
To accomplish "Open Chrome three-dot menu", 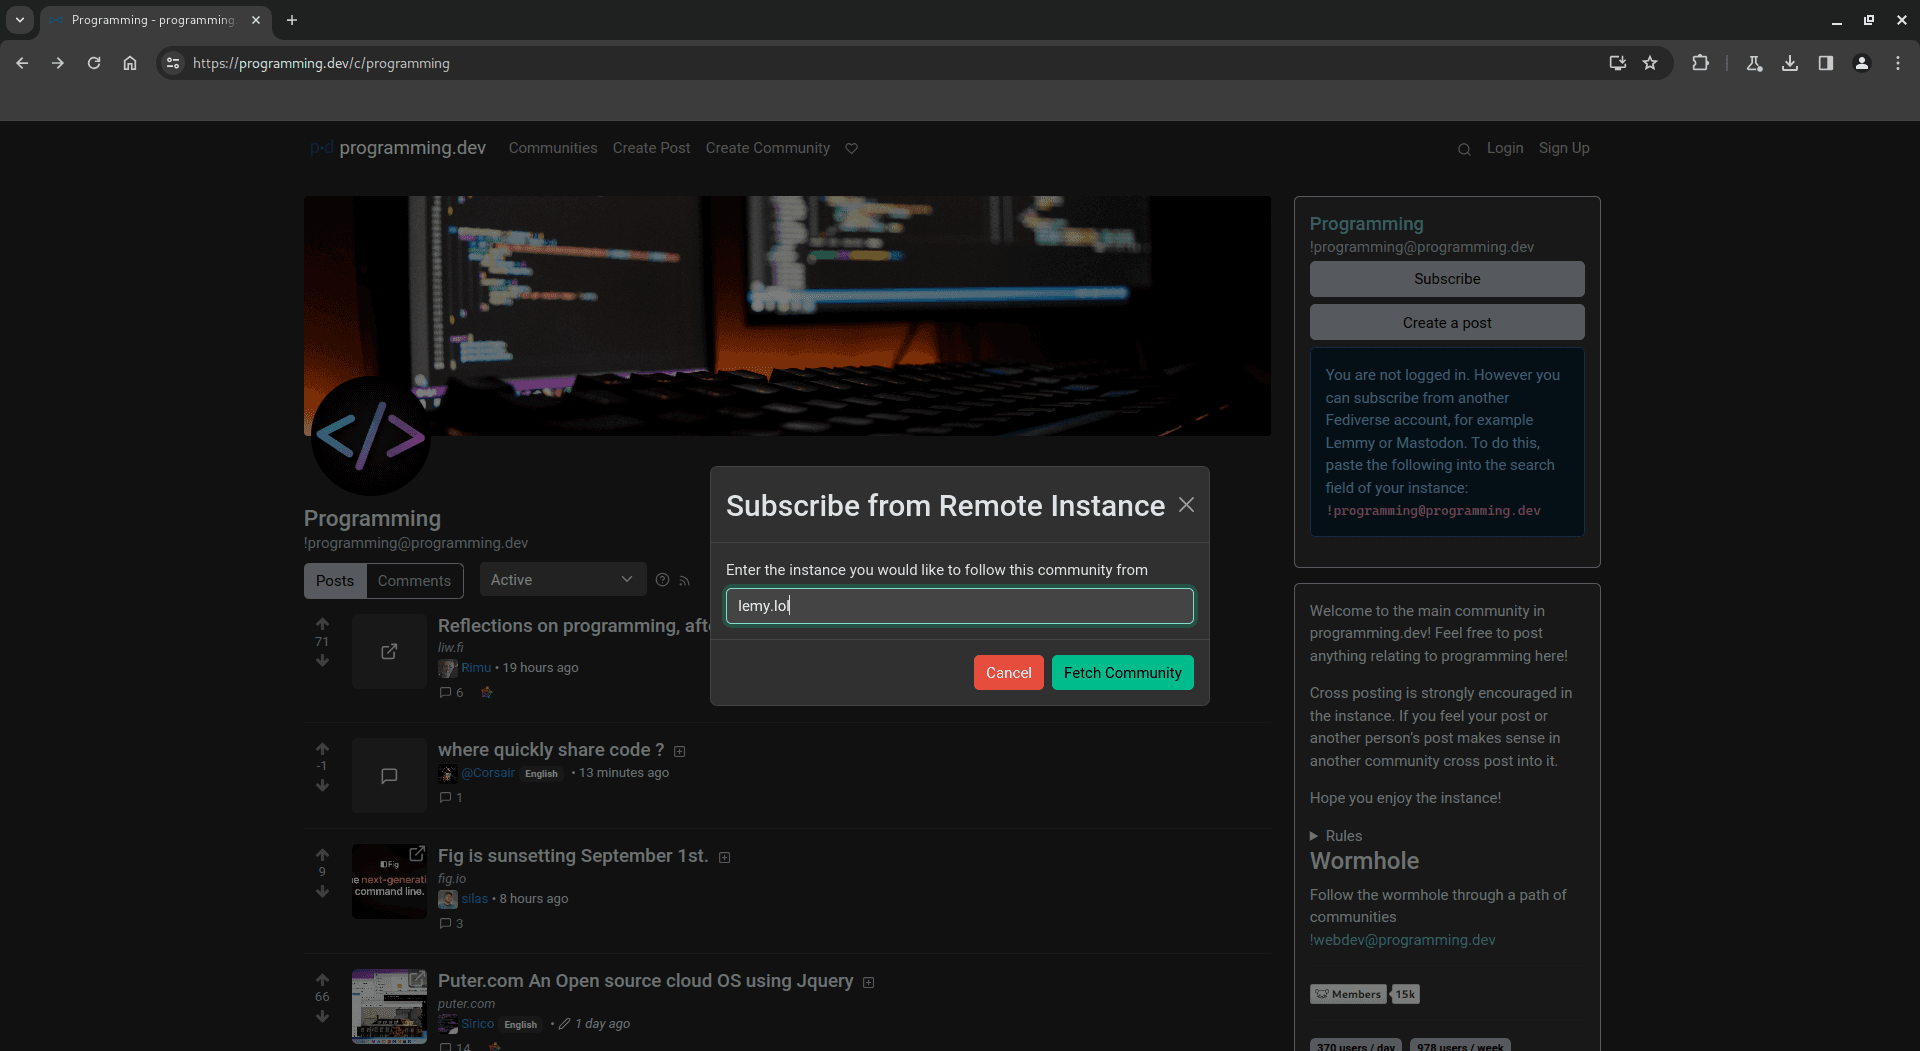I will 1898,63.
